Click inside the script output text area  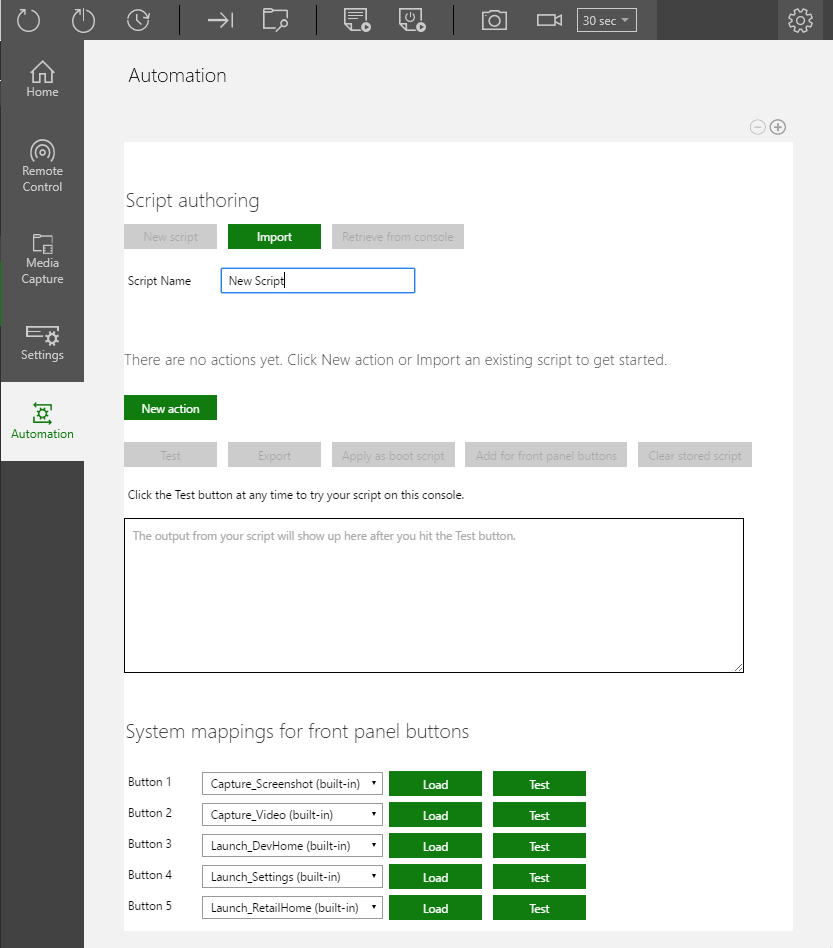434,596
